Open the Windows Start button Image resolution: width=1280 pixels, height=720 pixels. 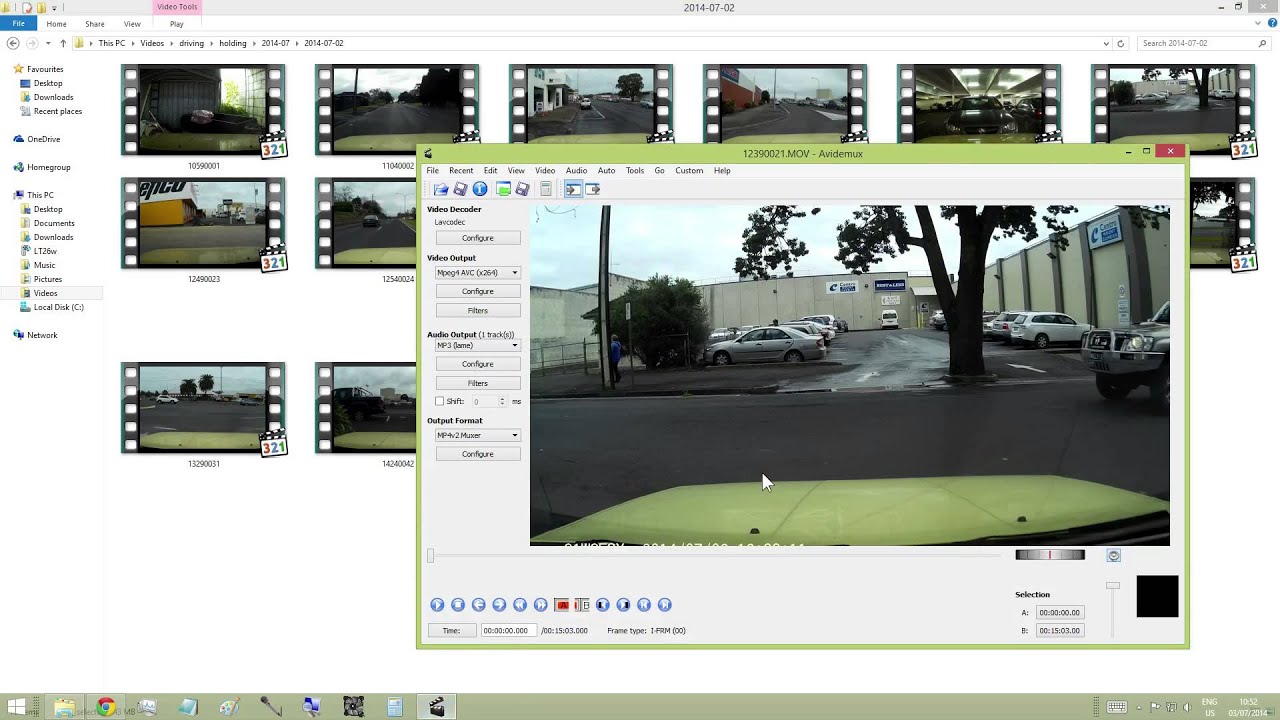(x=17, y=707)
